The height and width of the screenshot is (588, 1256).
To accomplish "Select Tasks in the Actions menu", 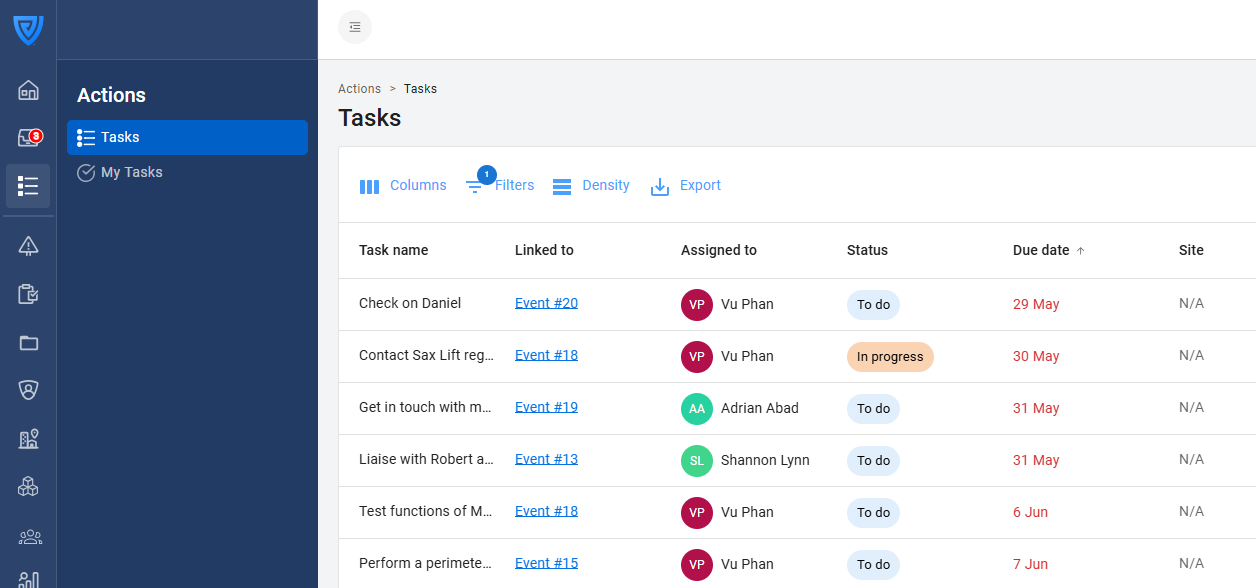I will (x=120, y=138).
